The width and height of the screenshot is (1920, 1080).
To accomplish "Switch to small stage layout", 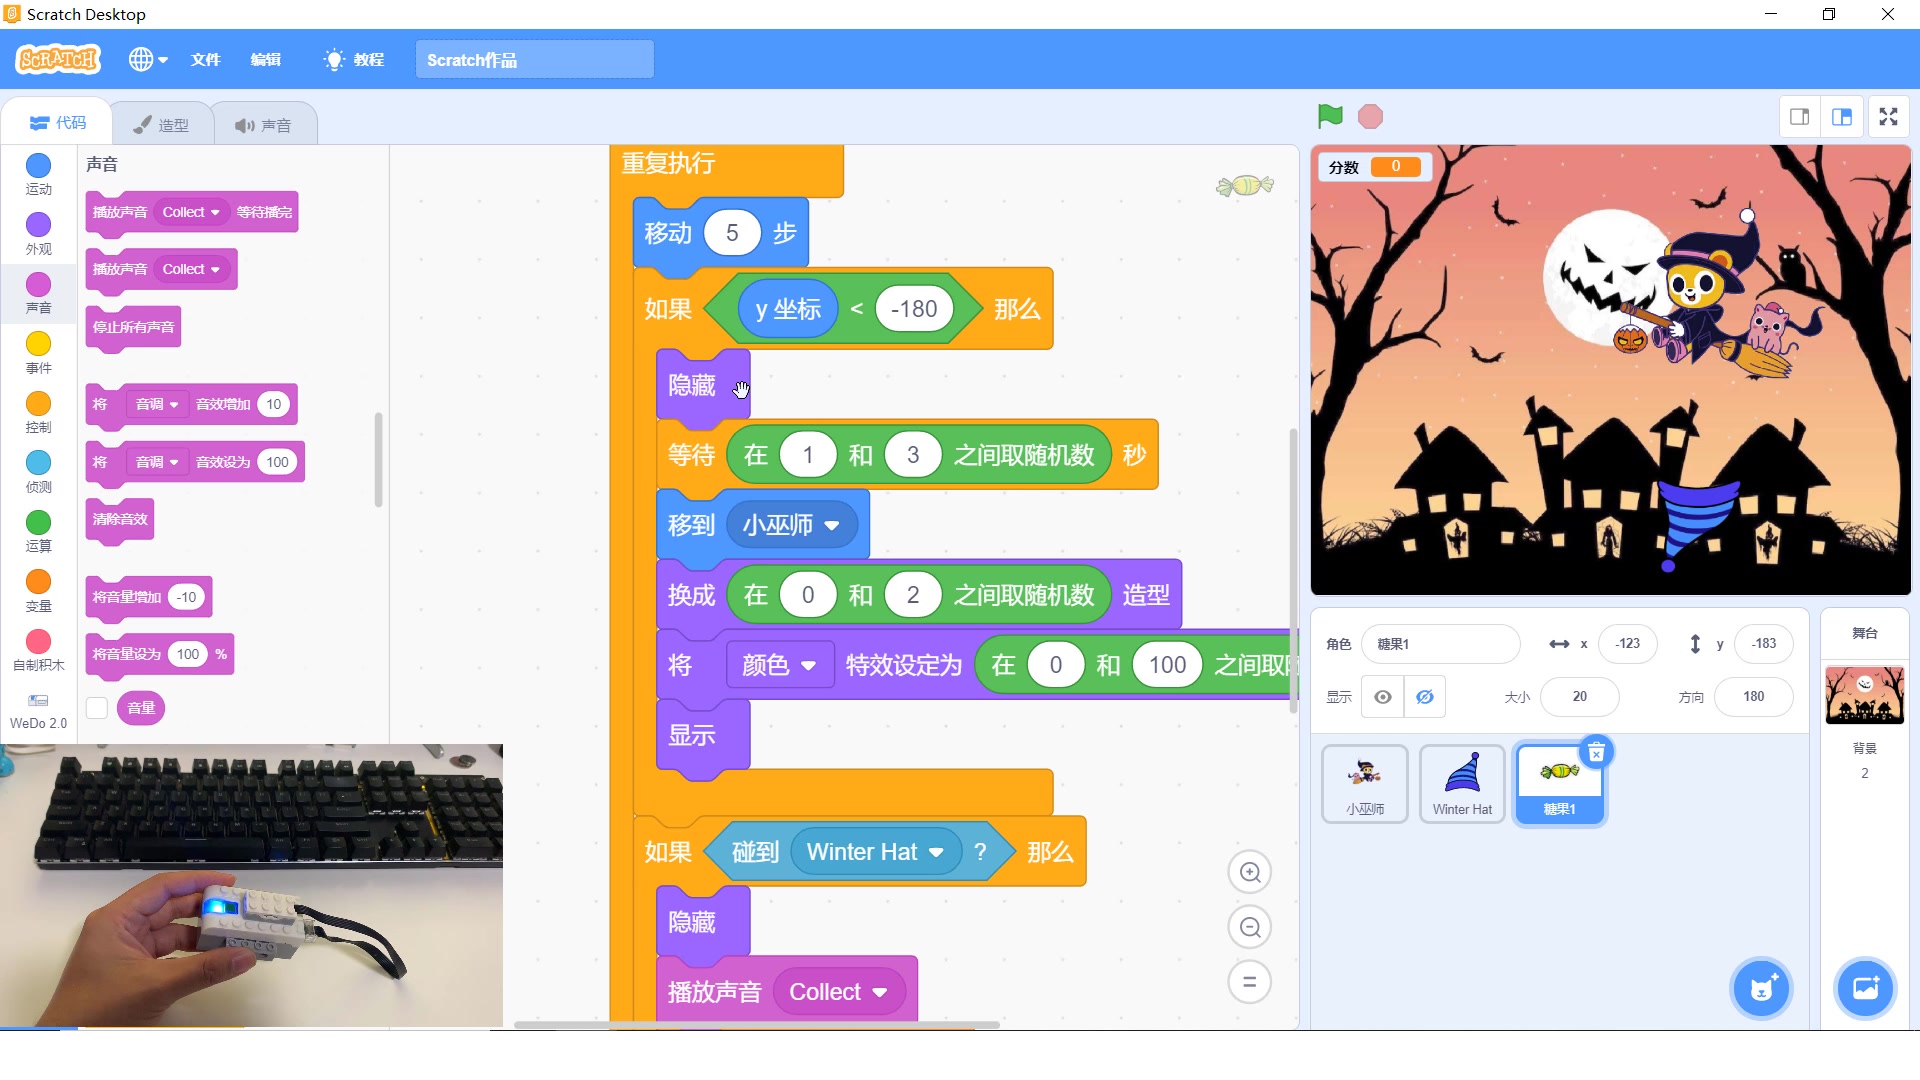I will pyautogui.click(x=1799, y=117).
